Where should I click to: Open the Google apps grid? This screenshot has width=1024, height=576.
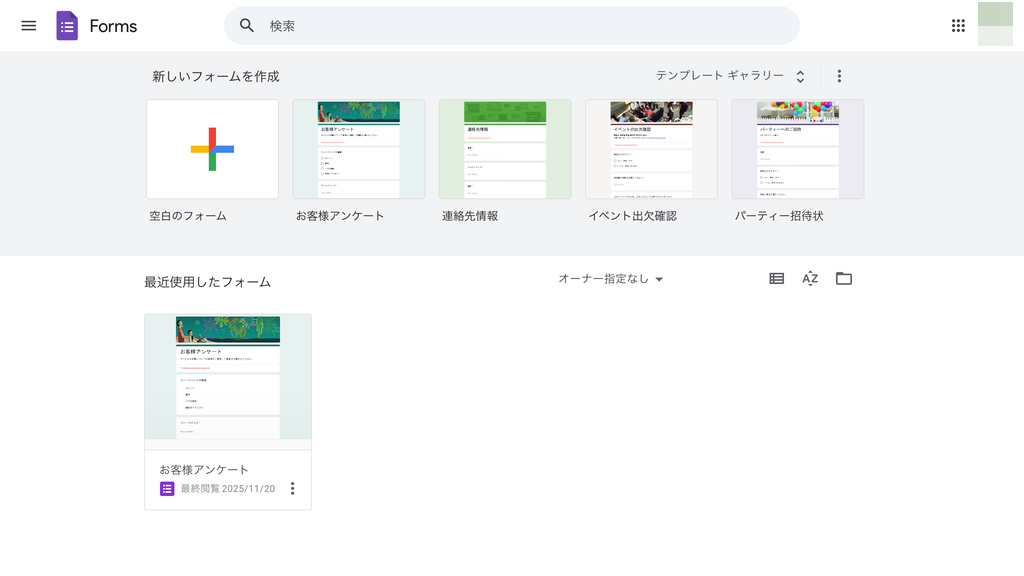pos(958,26)
